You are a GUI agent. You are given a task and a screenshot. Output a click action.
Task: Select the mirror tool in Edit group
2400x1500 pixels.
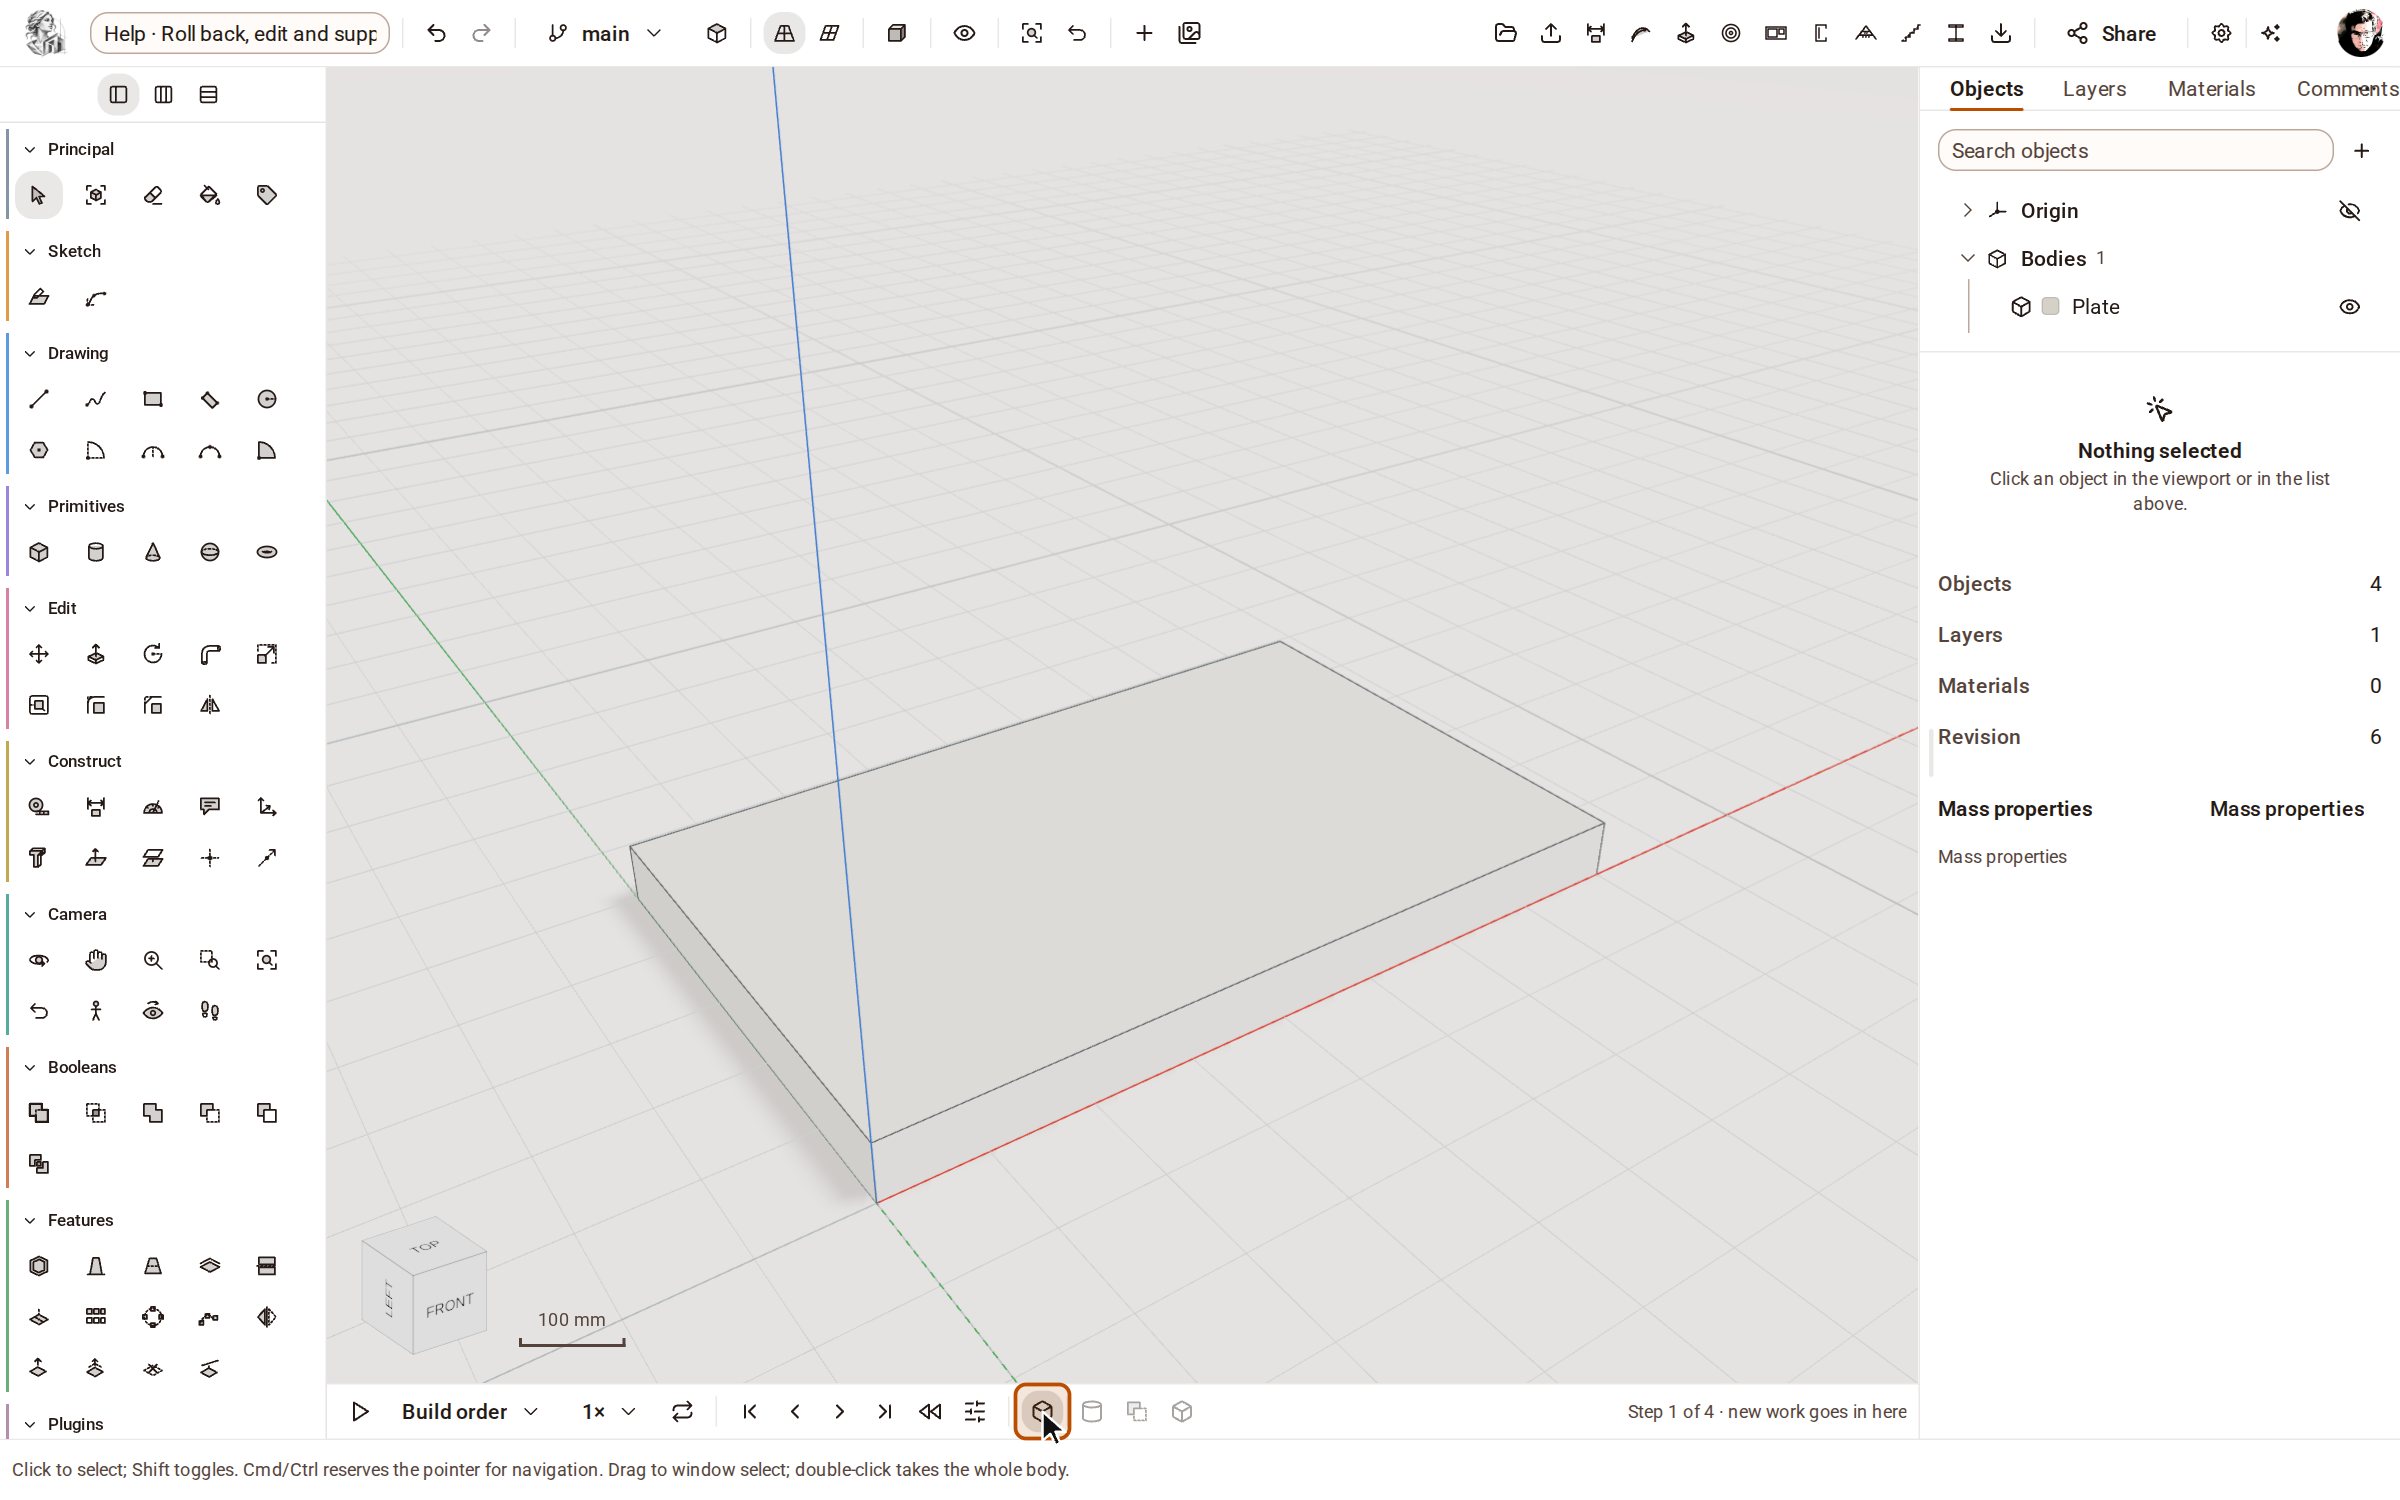(210, 705)
